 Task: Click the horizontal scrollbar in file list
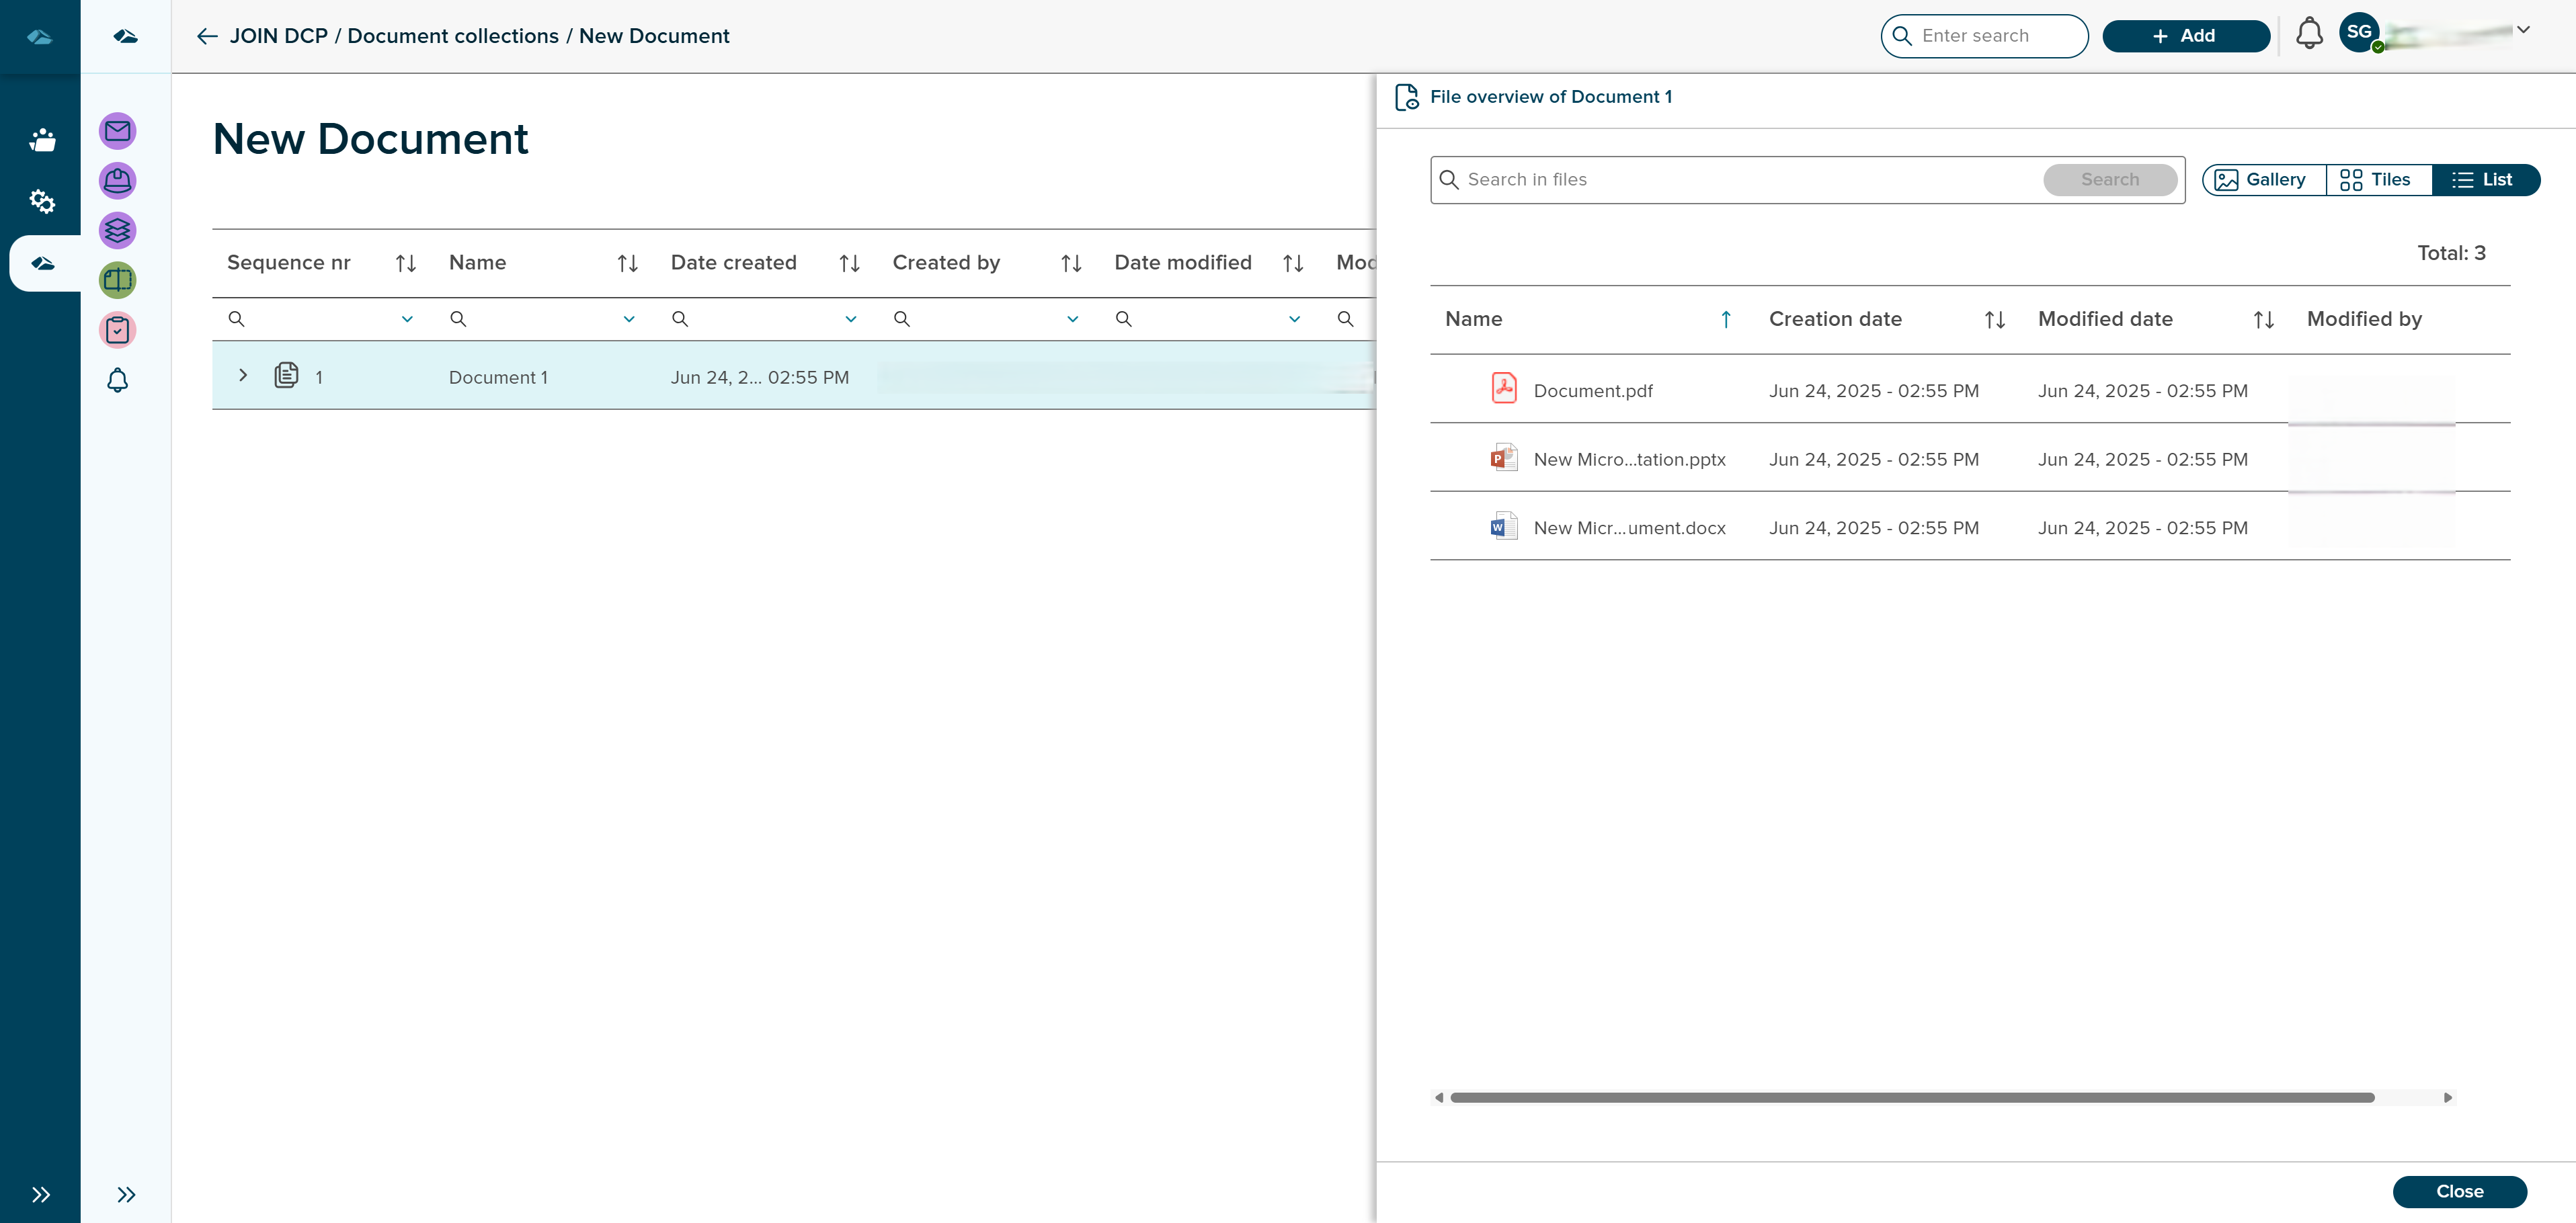click(x=1911, y=1097)
